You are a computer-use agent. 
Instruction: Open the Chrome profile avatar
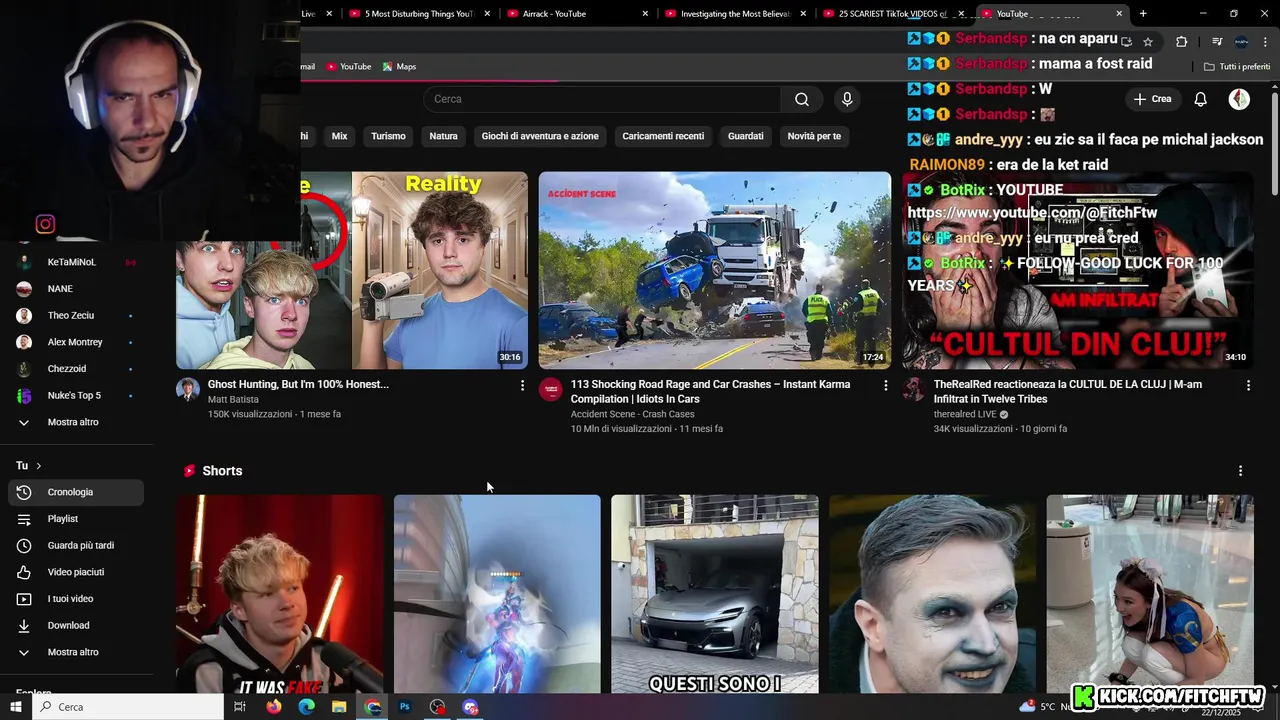point(1241,41)
